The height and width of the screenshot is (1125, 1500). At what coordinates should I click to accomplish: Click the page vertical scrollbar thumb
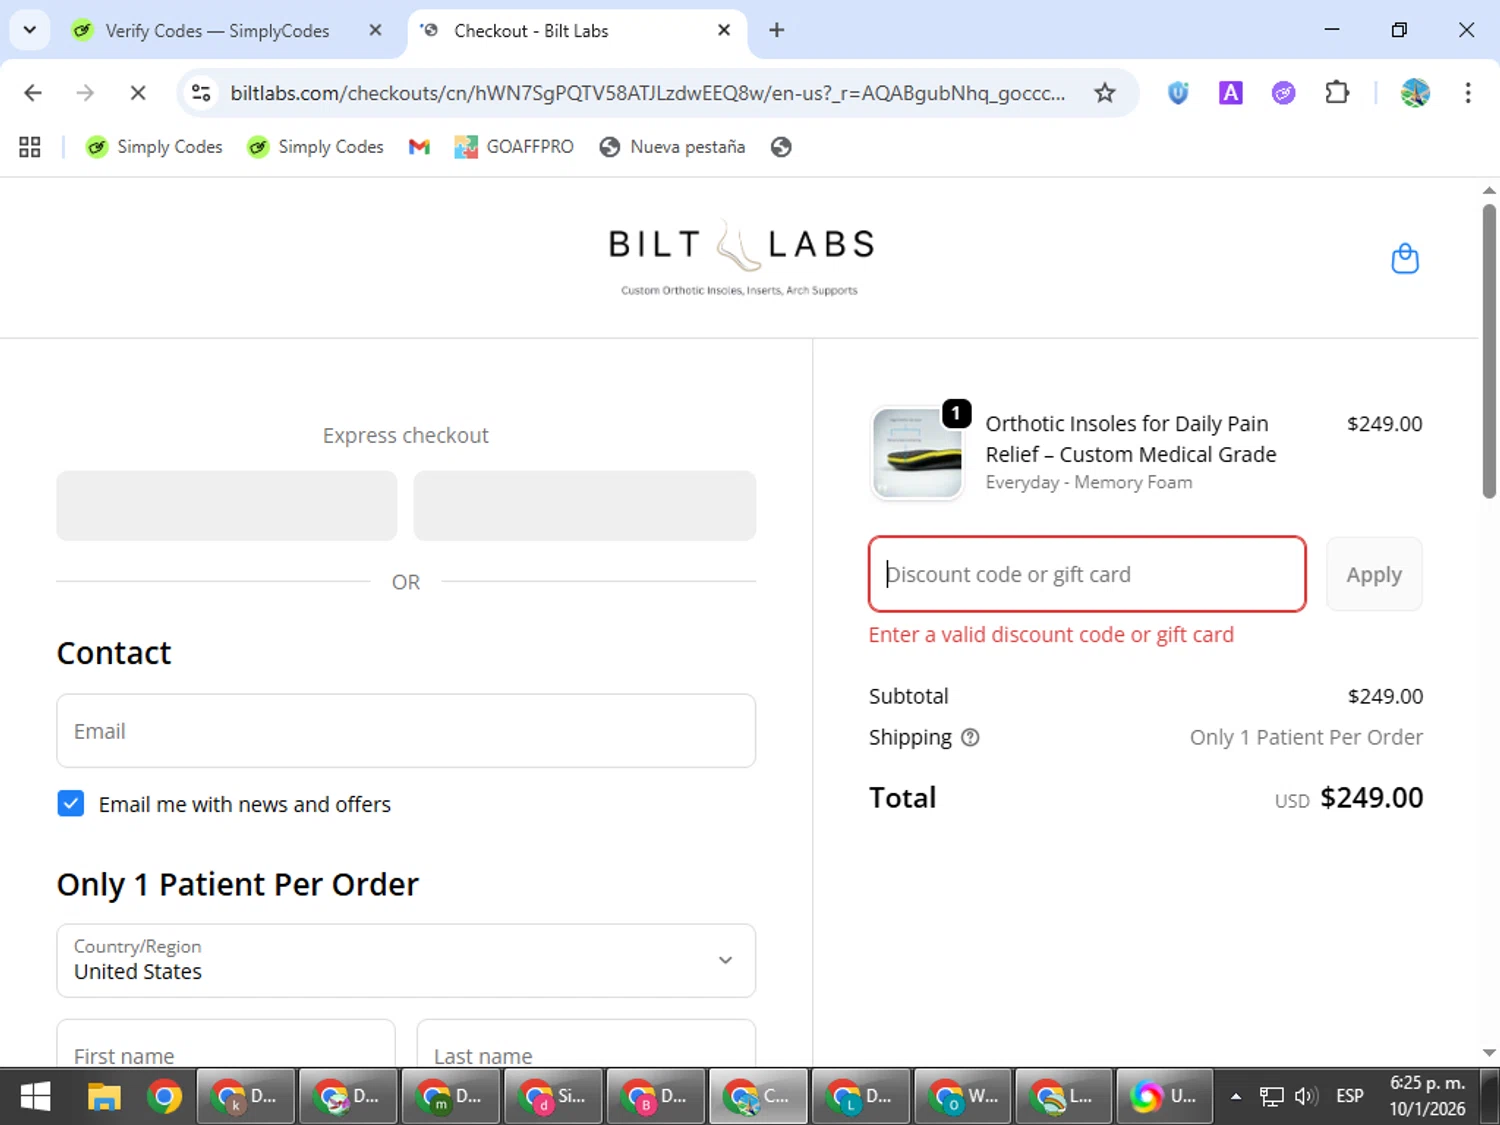(1489, 350)
